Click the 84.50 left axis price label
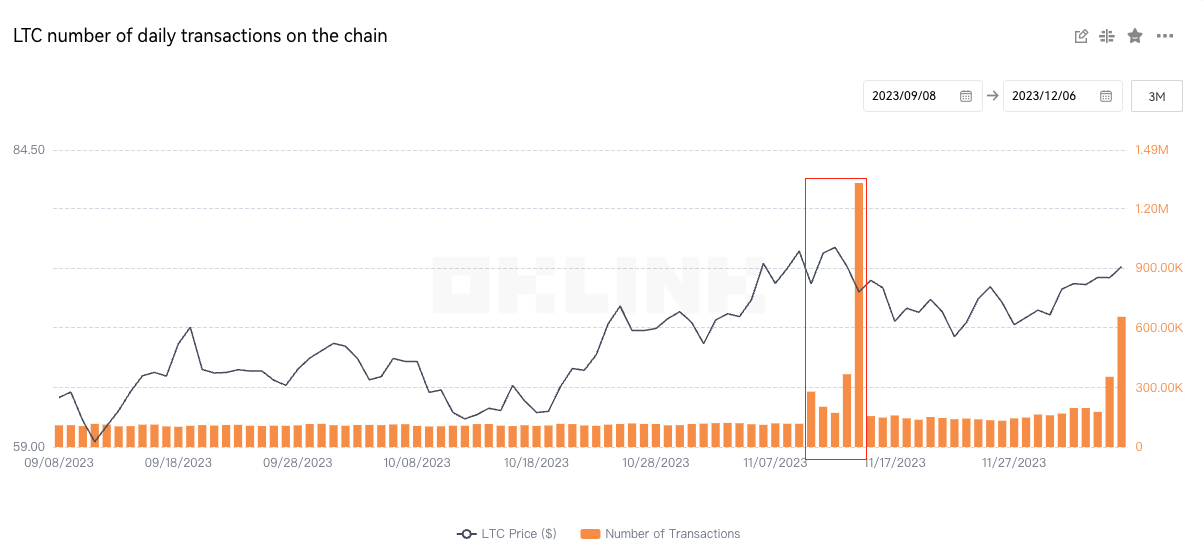1204x556 pixels. (29, 150)
